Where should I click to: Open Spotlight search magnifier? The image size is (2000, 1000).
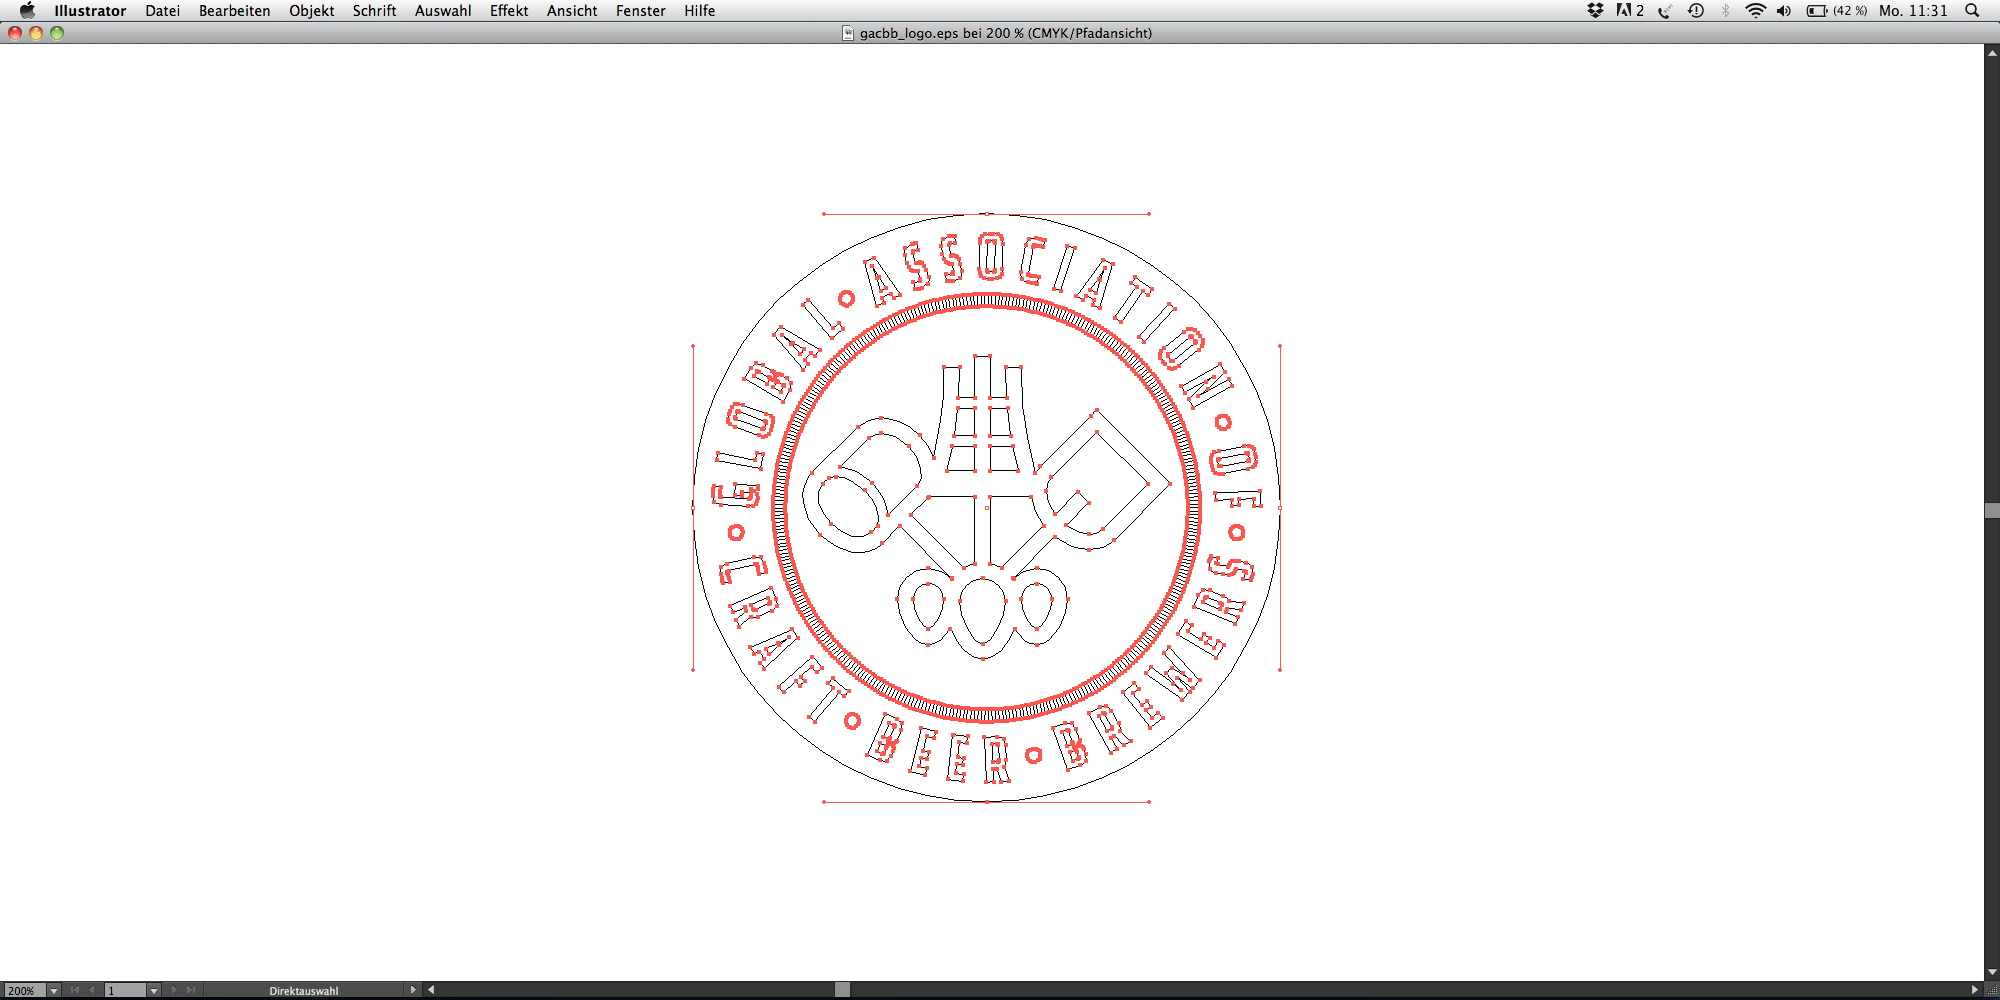(1972, 10)
